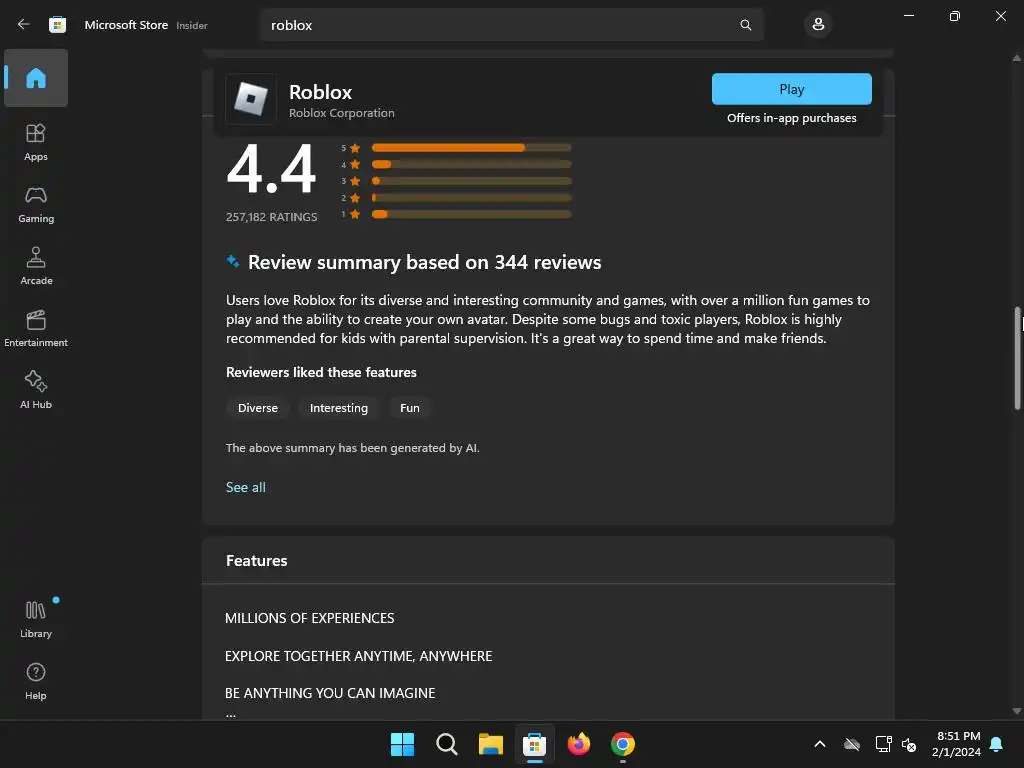Click the Roblox Corporation publisher name
The height and width of the screenshot is (768, 1024).
342,113
